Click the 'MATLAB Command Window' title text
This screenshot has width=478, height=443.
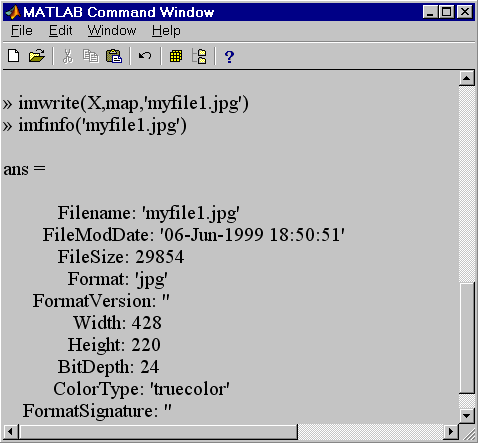point(119,12)
